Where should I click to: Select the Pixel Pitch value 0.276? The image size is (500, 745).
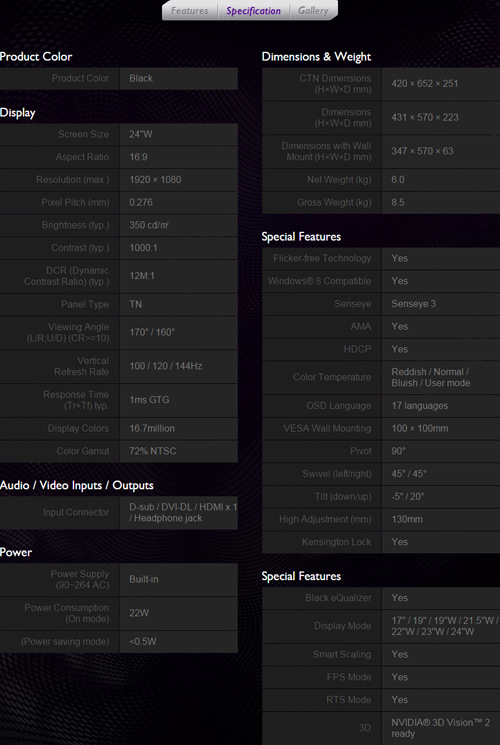coord(141,202)
